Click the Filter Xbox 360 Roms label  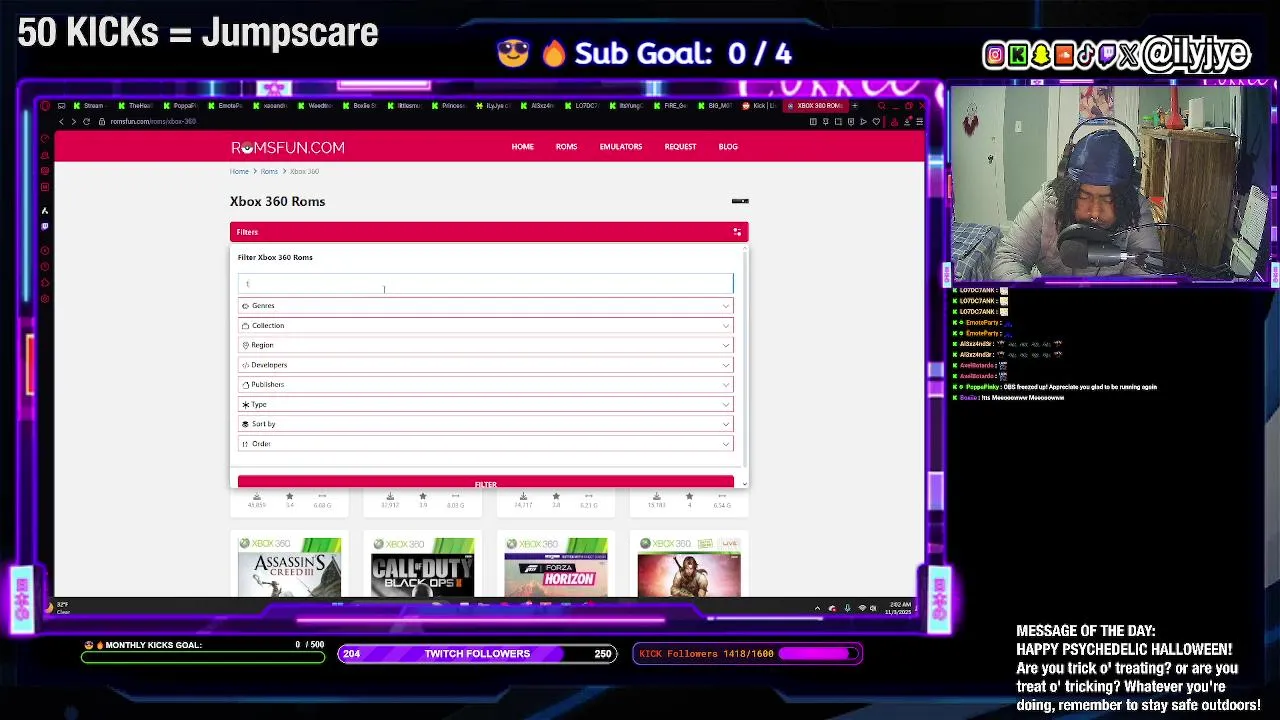tap(275, 258)
